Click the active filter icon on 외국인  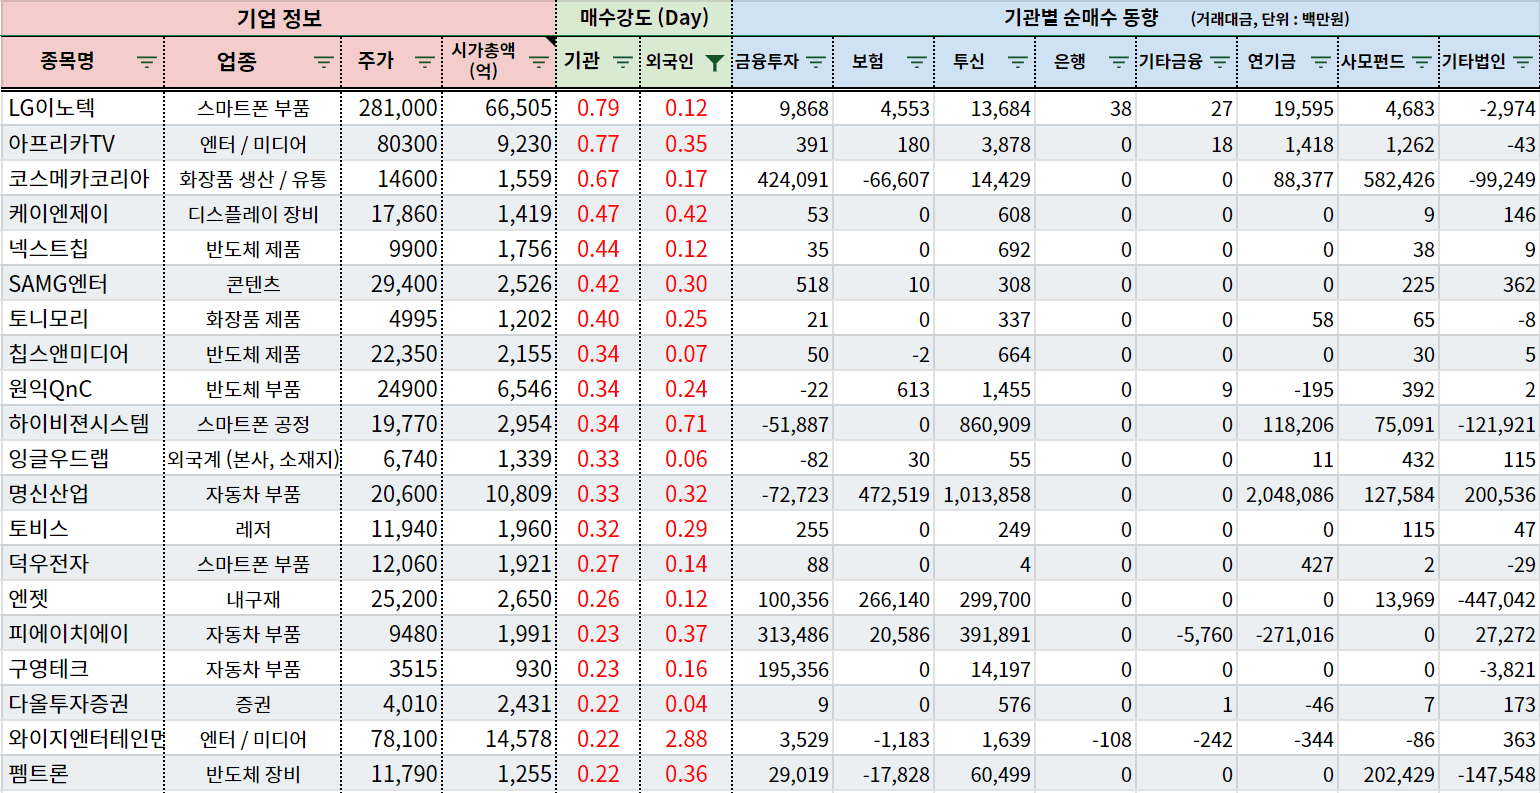(x=714, y=62)
